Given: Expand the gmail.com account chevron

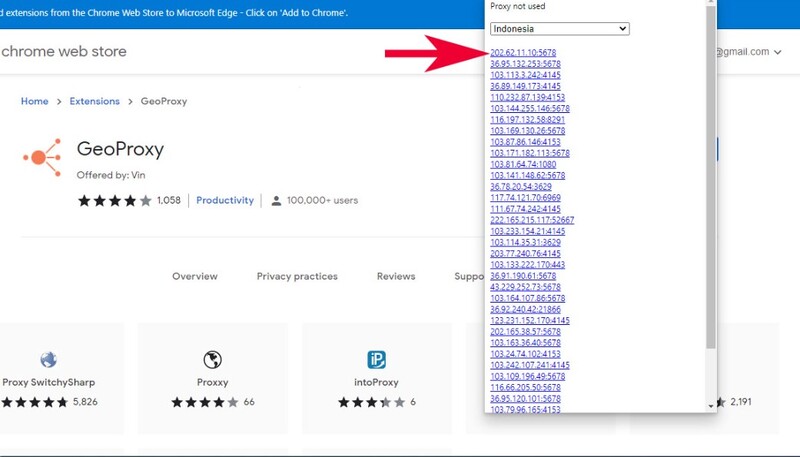Looking at the screenshot, I should pyautogui.click(x=778, y=52).
